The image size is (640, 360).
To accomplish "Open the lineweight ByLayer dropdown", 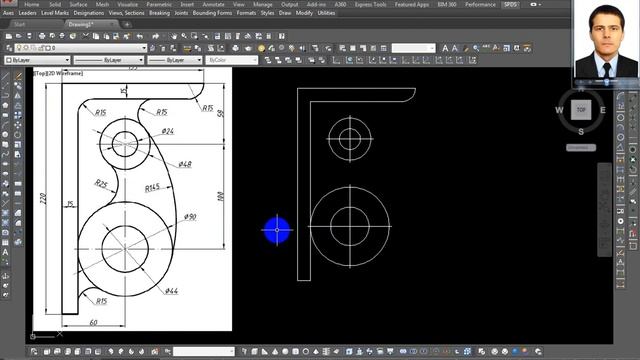I will [x=175, y=60].
